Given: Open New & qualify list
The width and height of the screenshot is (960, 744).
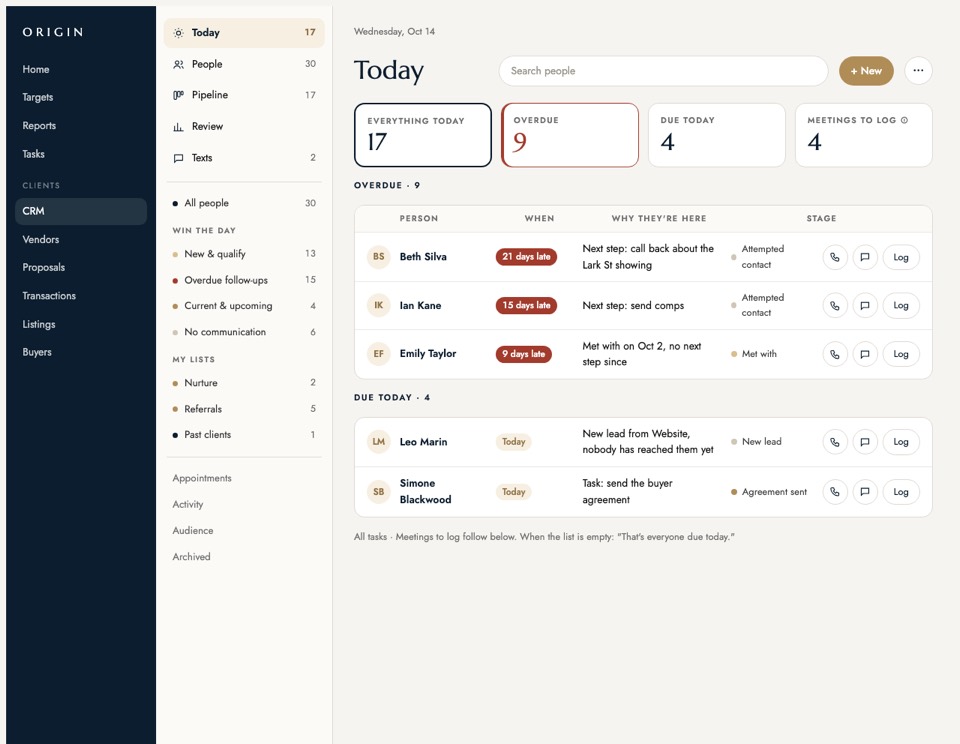Looking at the screenshot, I should point(244,254).
